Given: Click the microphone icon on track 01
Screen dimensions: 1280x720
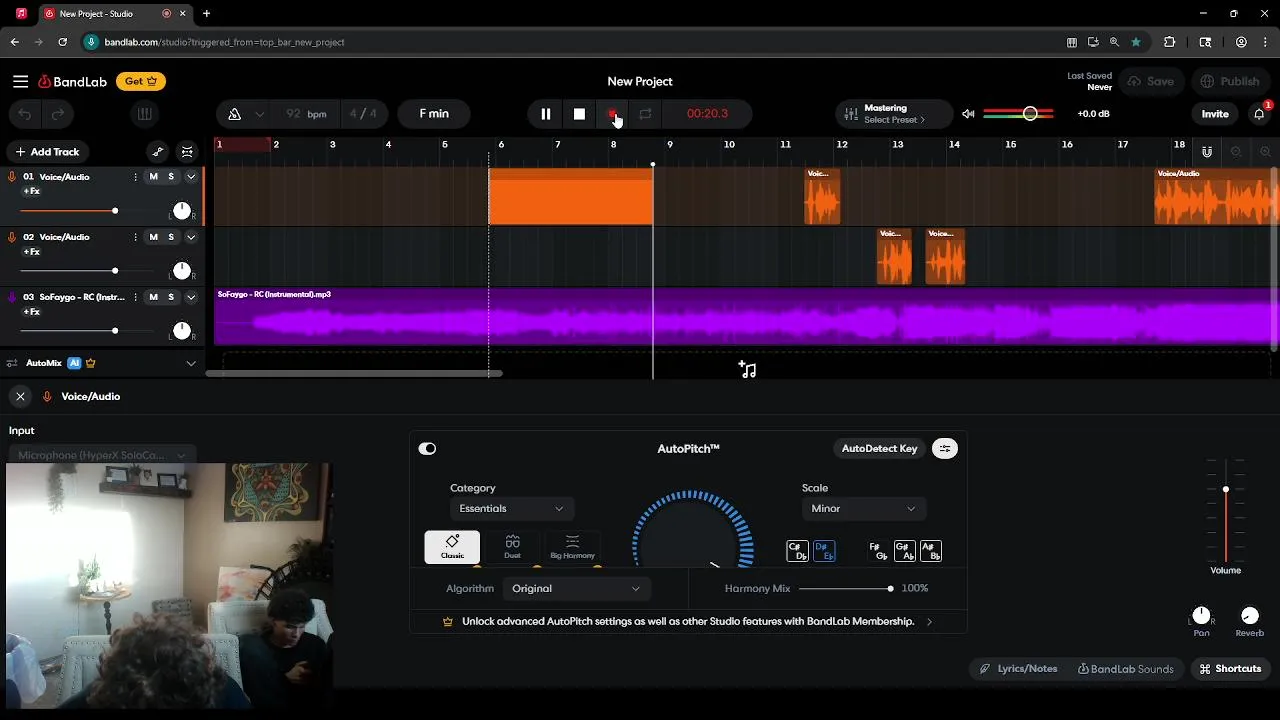Looking at the screenshot, I should (x=12, y=177).
